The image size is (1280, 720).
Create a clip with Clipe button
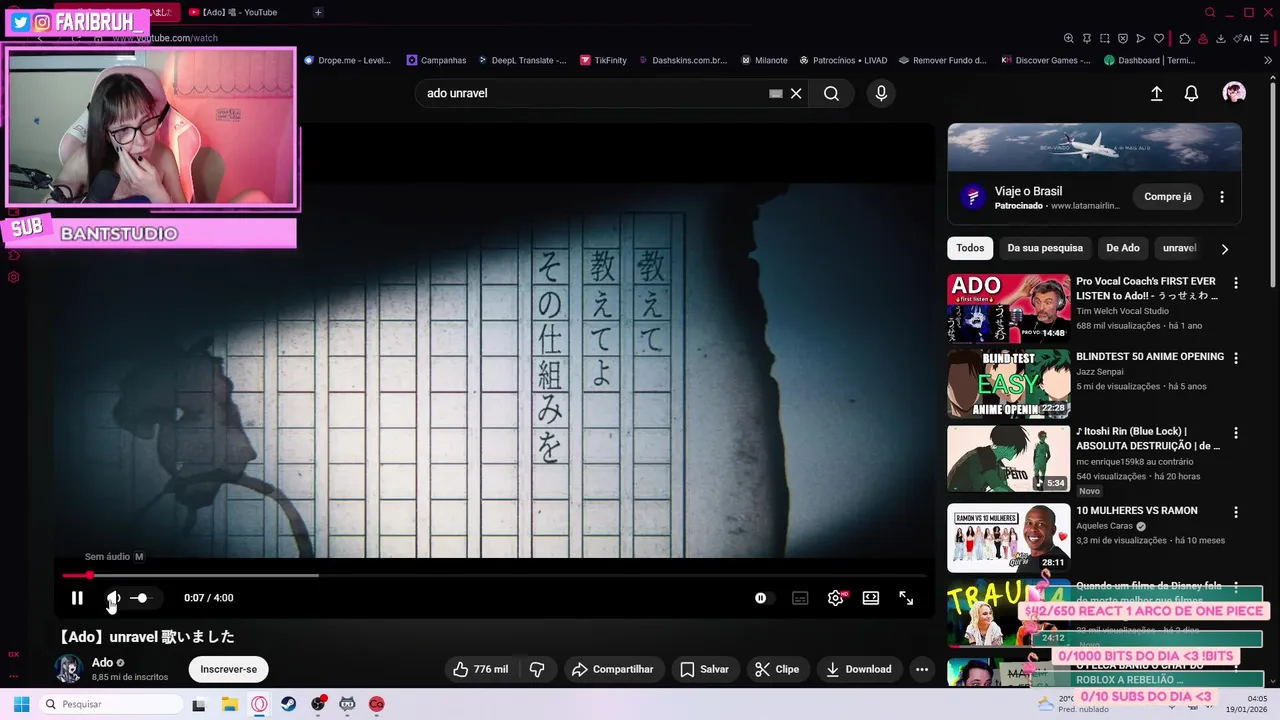777,669
